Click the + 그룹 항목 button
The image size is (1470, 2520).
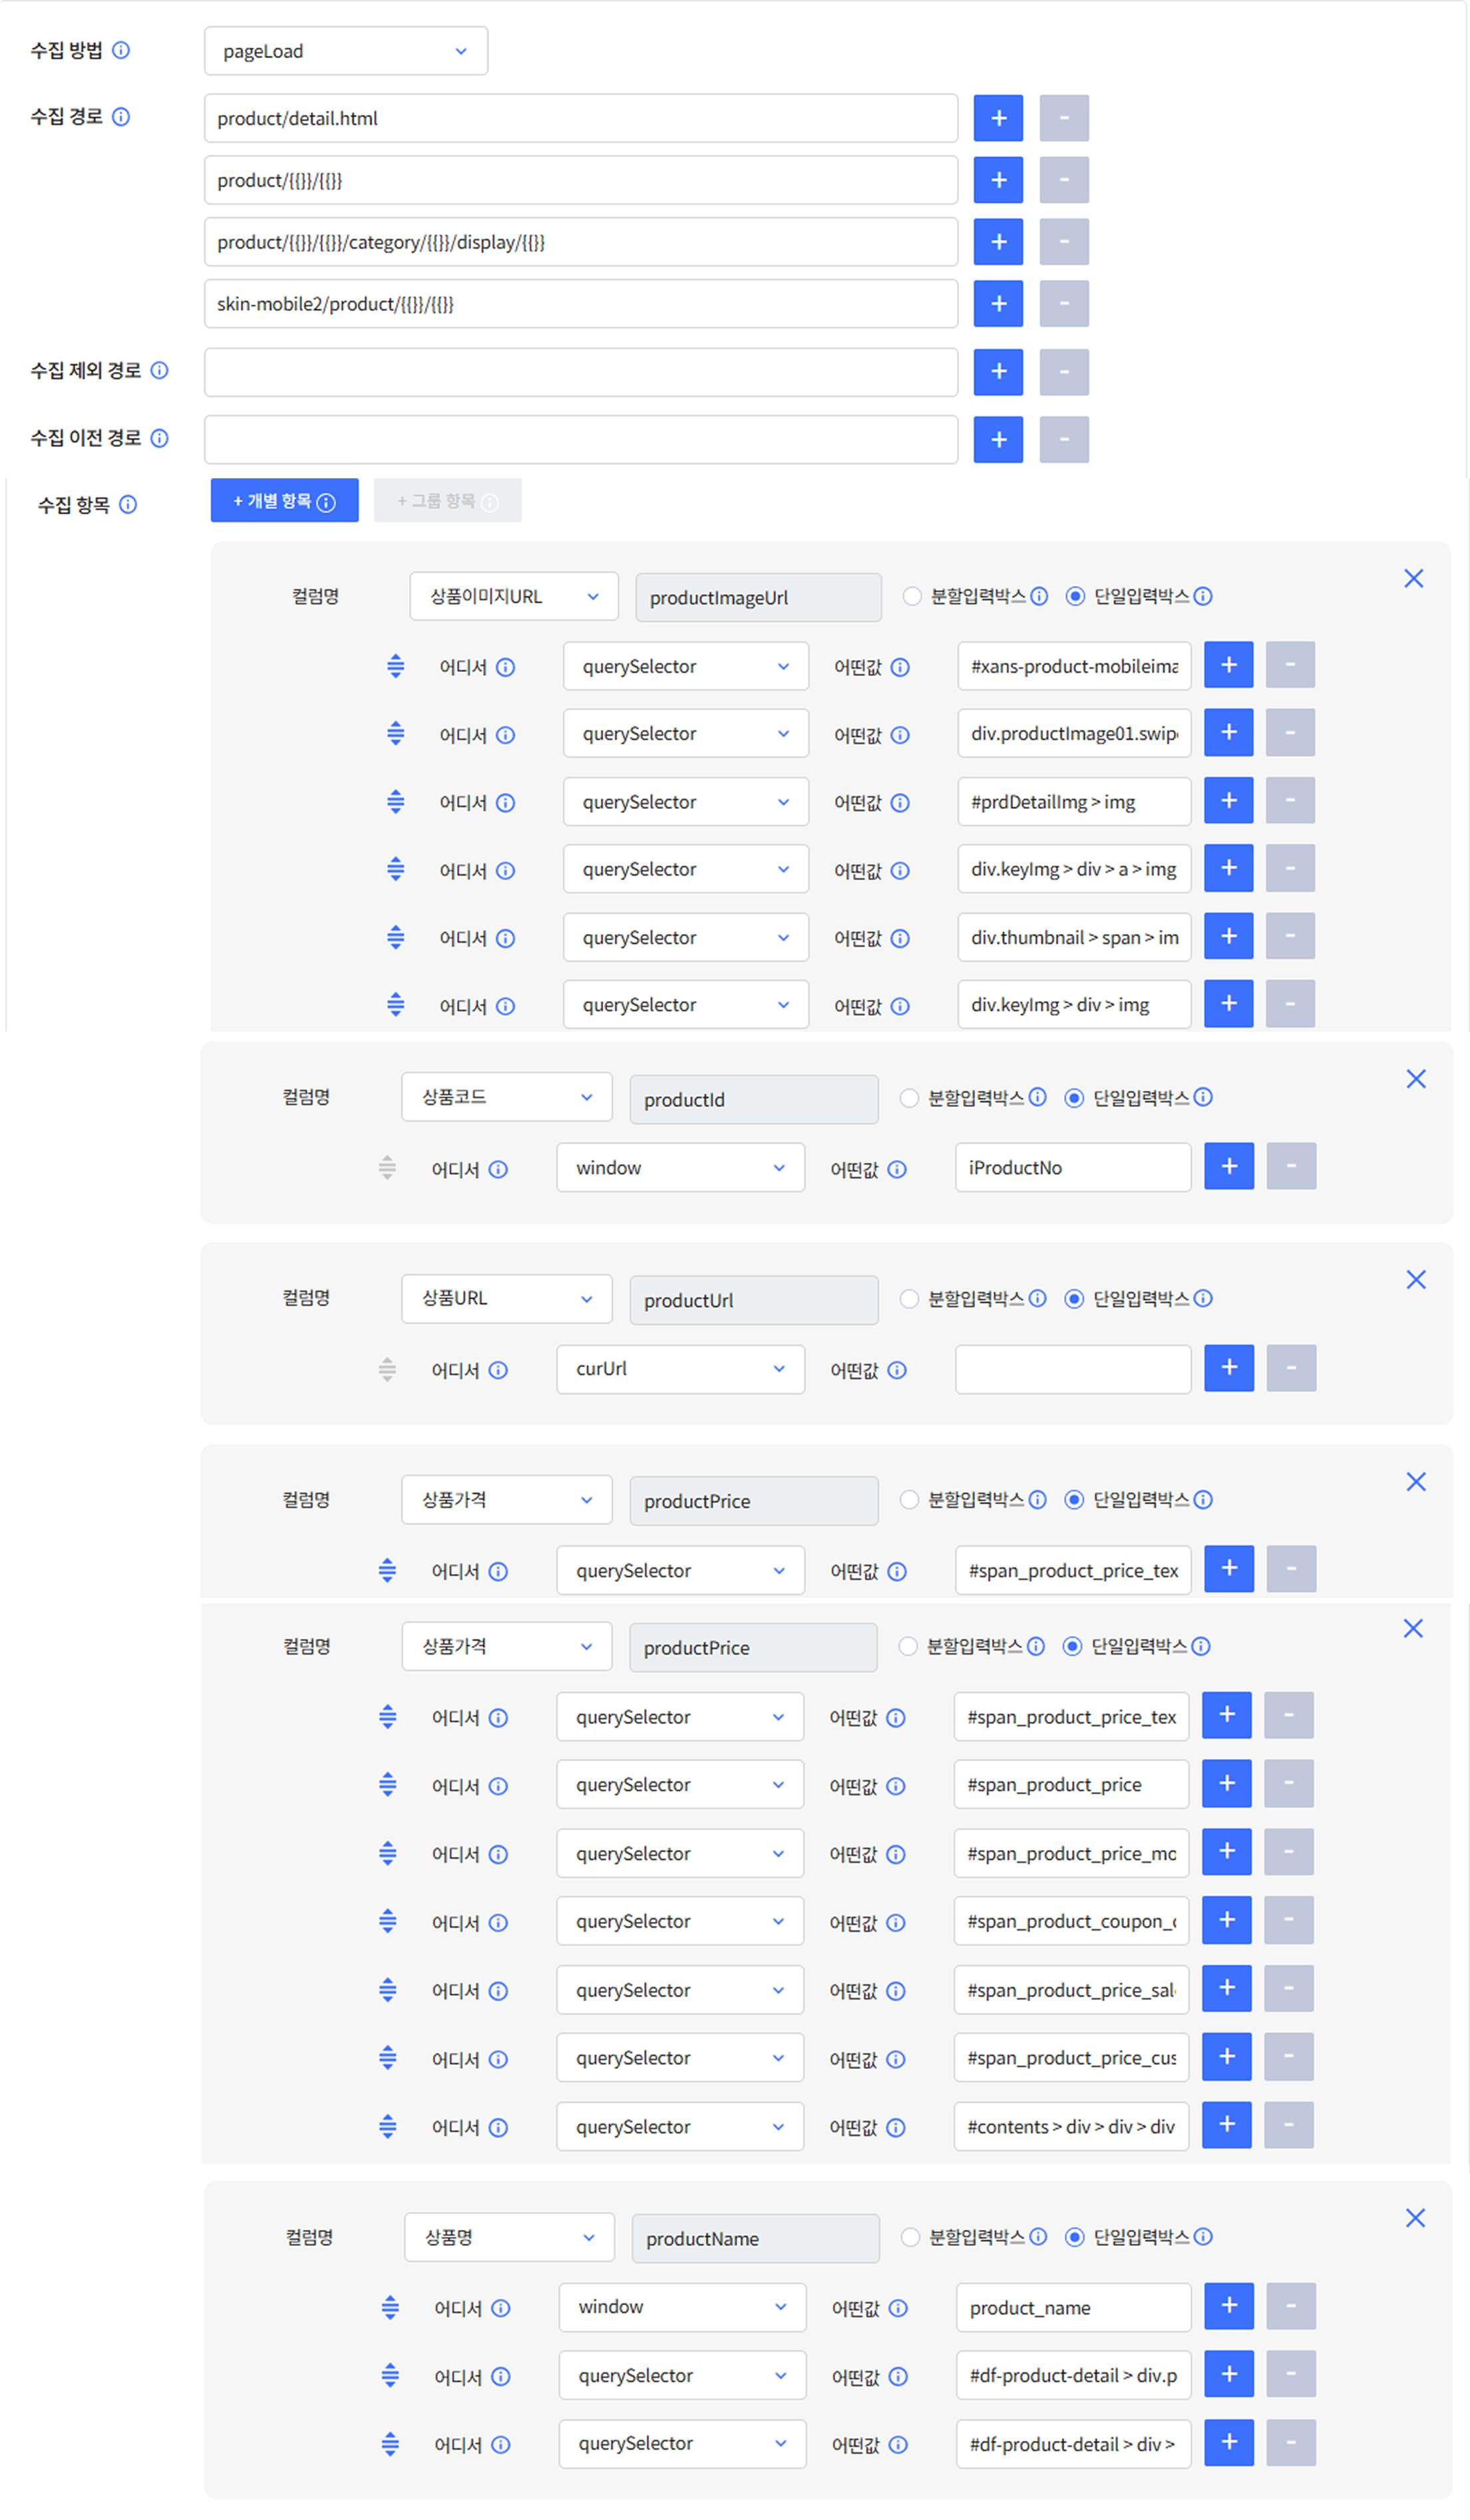(x=447, y=501)
